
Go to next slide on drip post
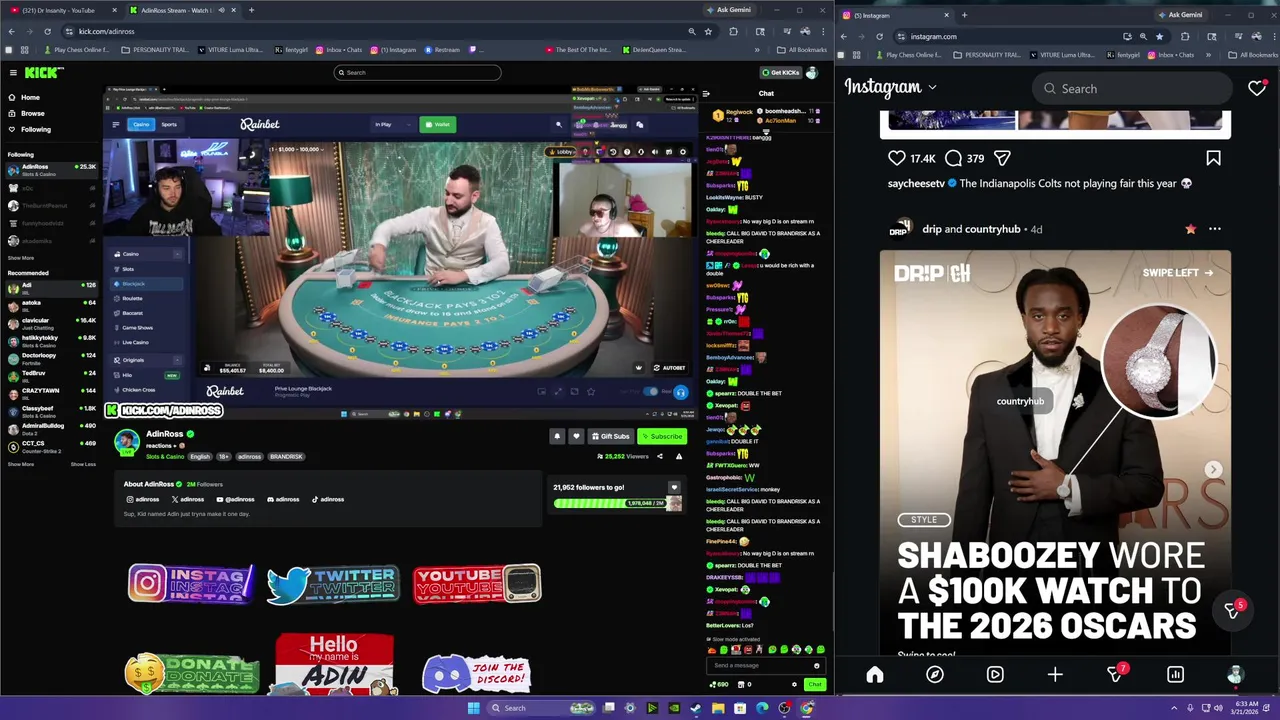pos(1213,469)
